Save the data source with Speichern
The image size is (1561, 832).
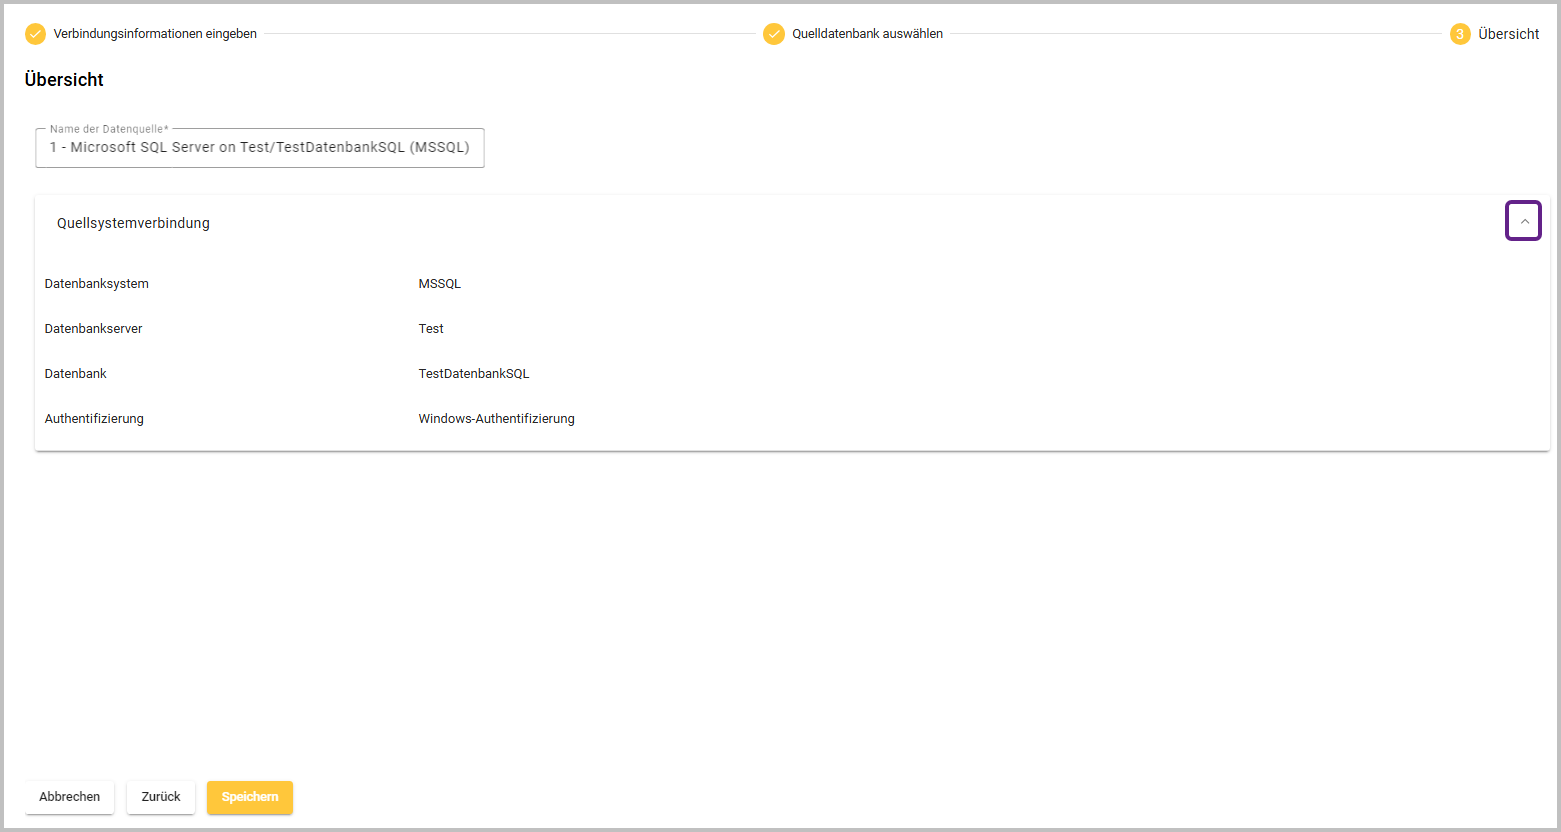(250, 797)
